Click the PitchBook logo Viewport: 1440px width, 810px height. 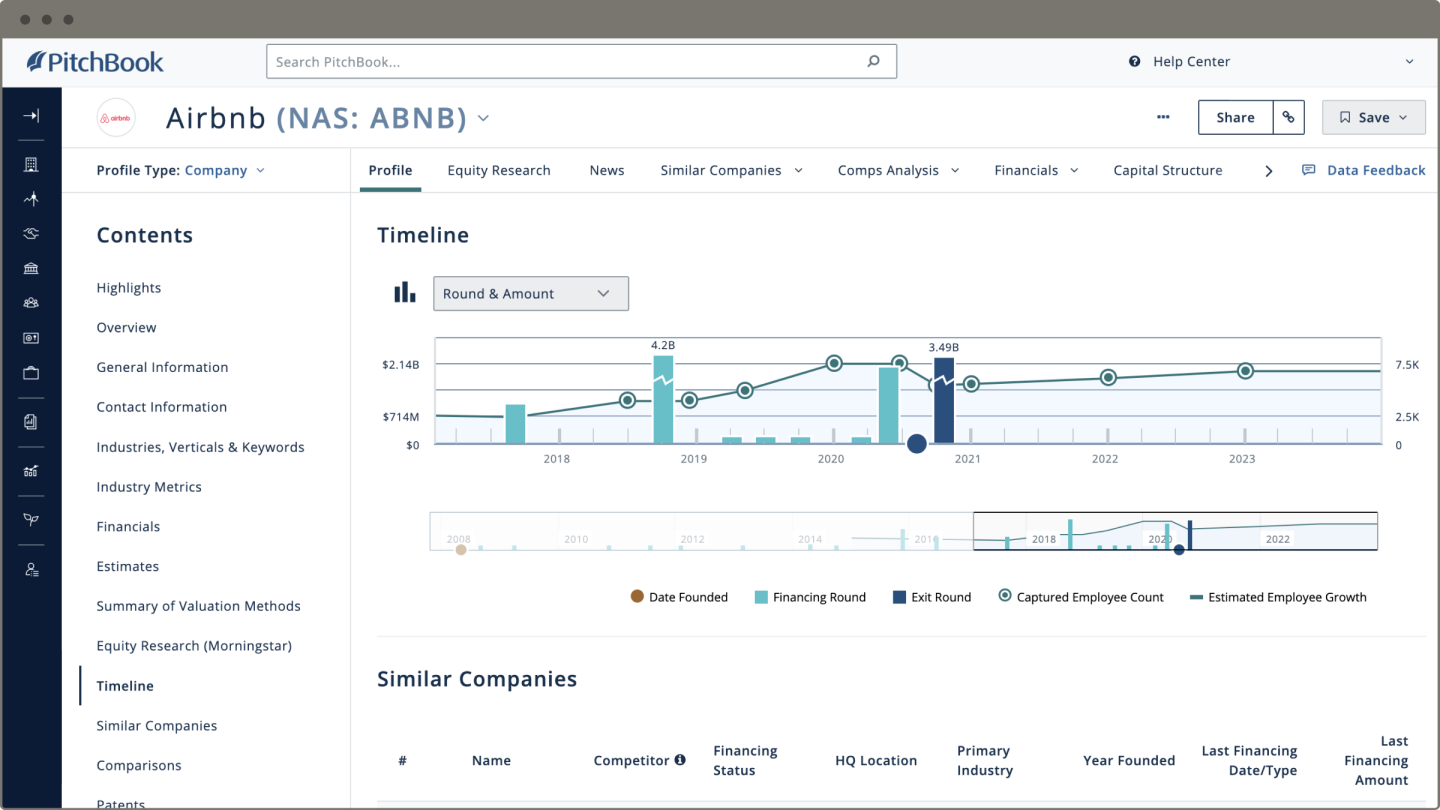[x=95, y=62]
